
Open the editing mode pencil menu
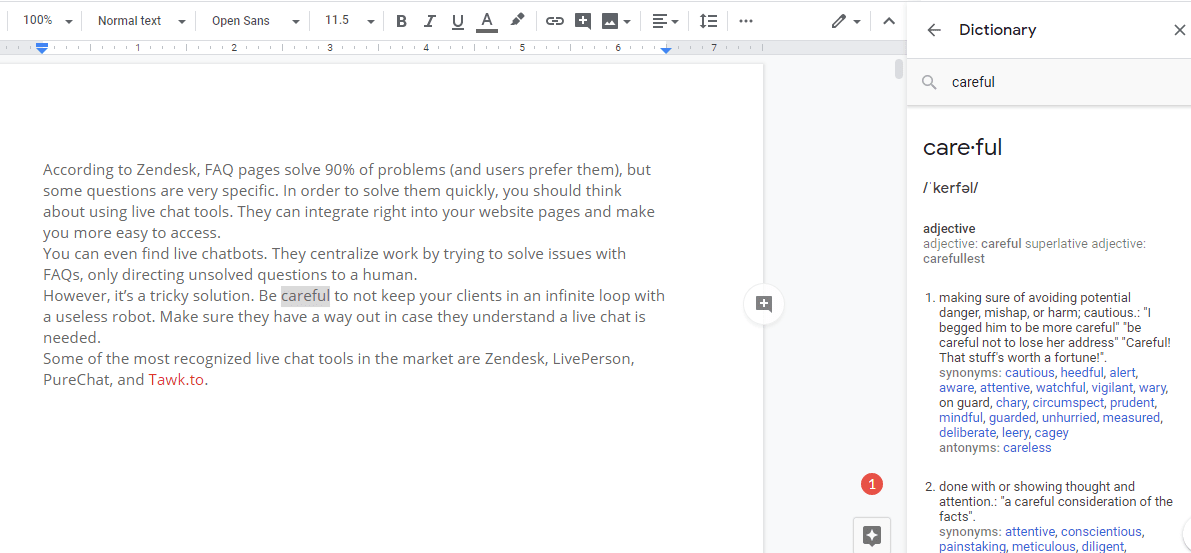point(845,21)
